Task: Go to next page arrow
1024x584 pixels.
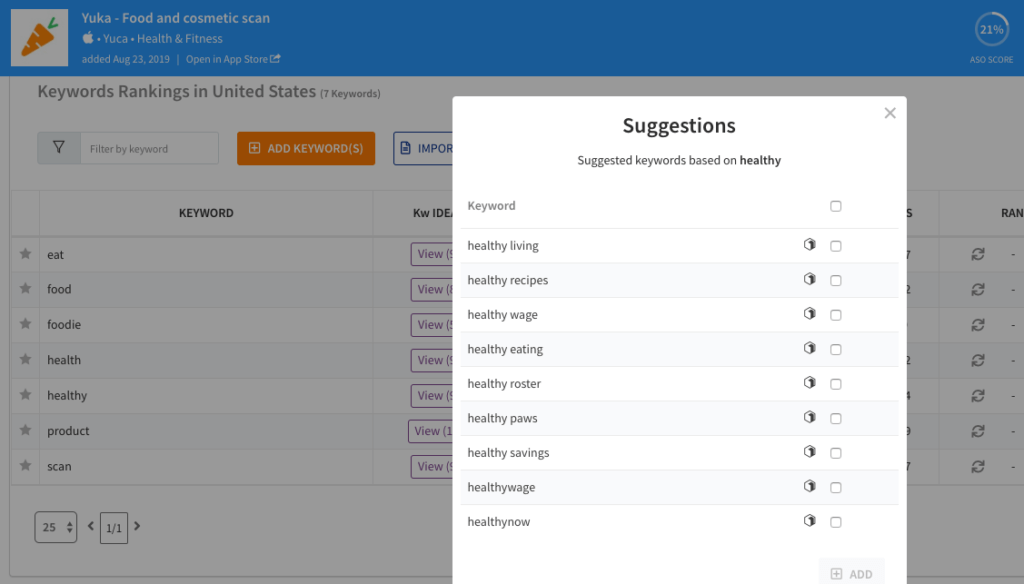Action: [x=138, y=526]
